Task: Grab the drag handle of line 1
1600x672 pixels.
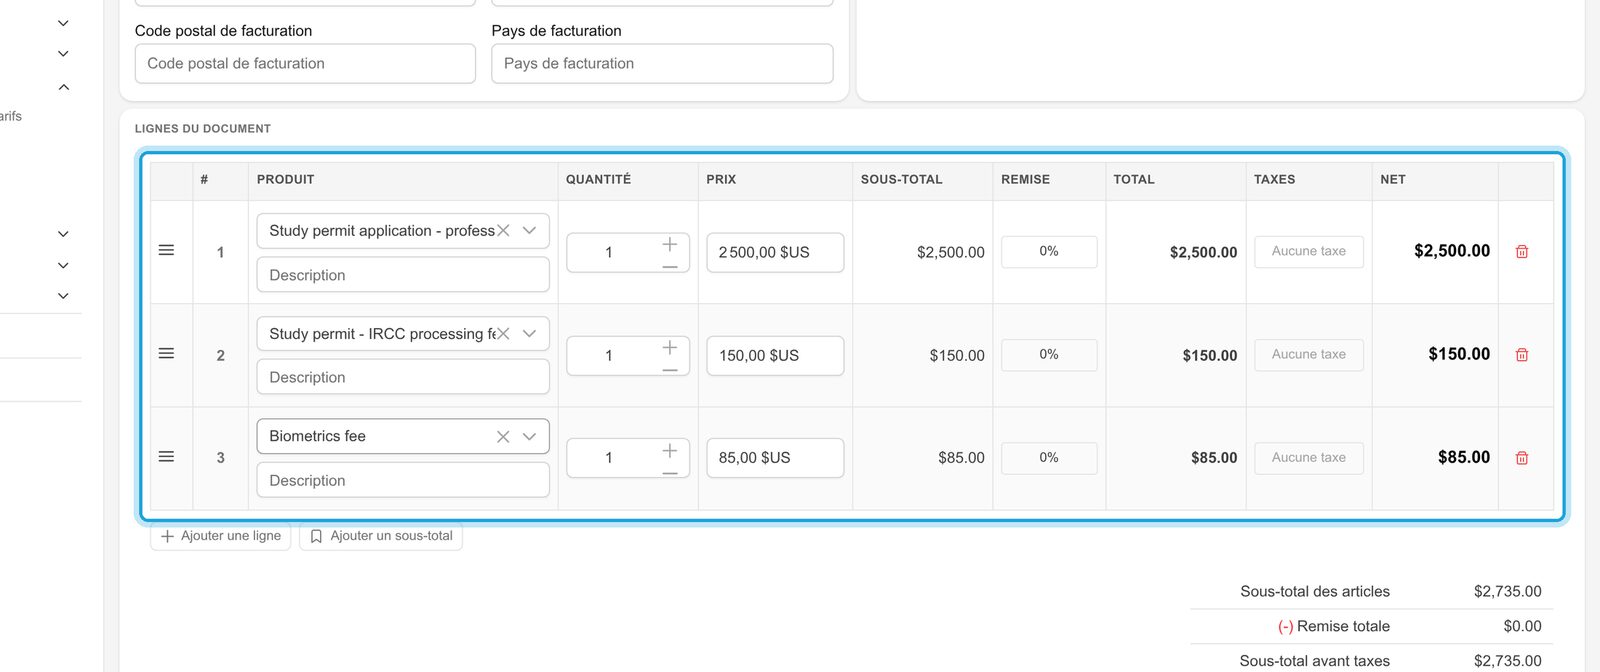Action: point(167,250)
